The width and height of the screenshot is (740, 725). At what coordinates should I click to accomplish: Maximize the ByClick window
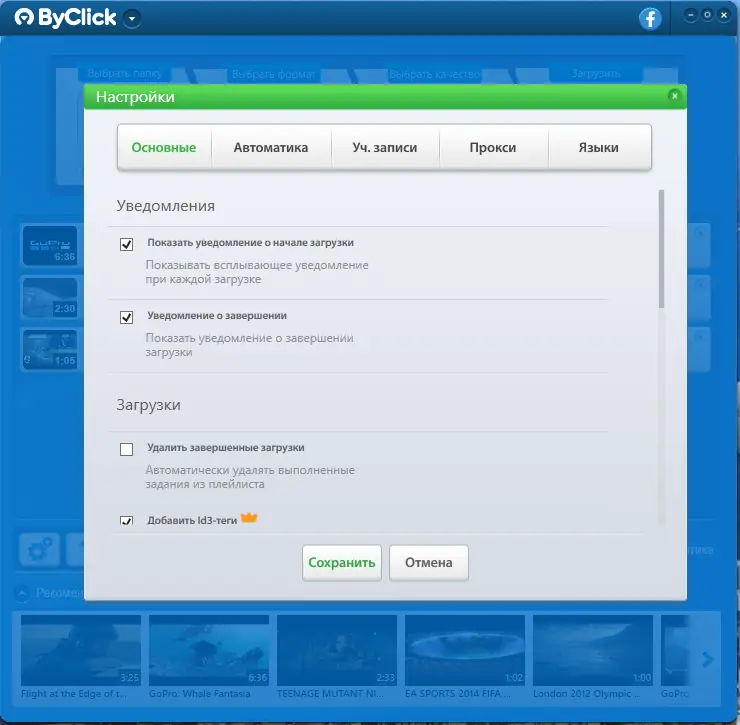(x=707, y=15)
